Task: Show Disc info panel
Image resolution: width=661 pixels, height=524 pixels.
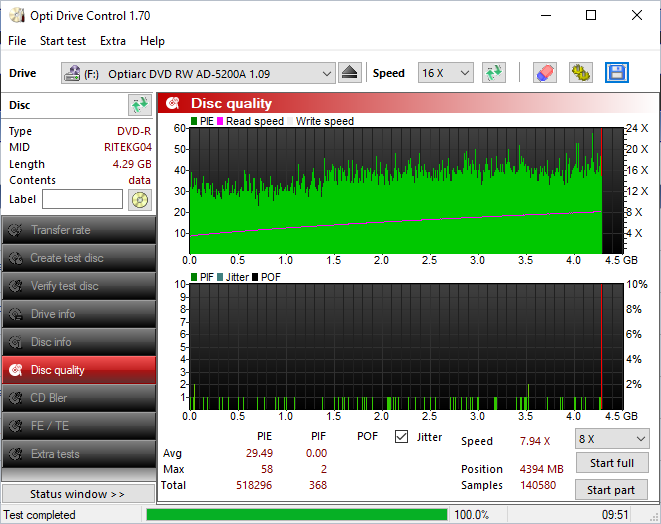Action: click(x=79, y=342)
